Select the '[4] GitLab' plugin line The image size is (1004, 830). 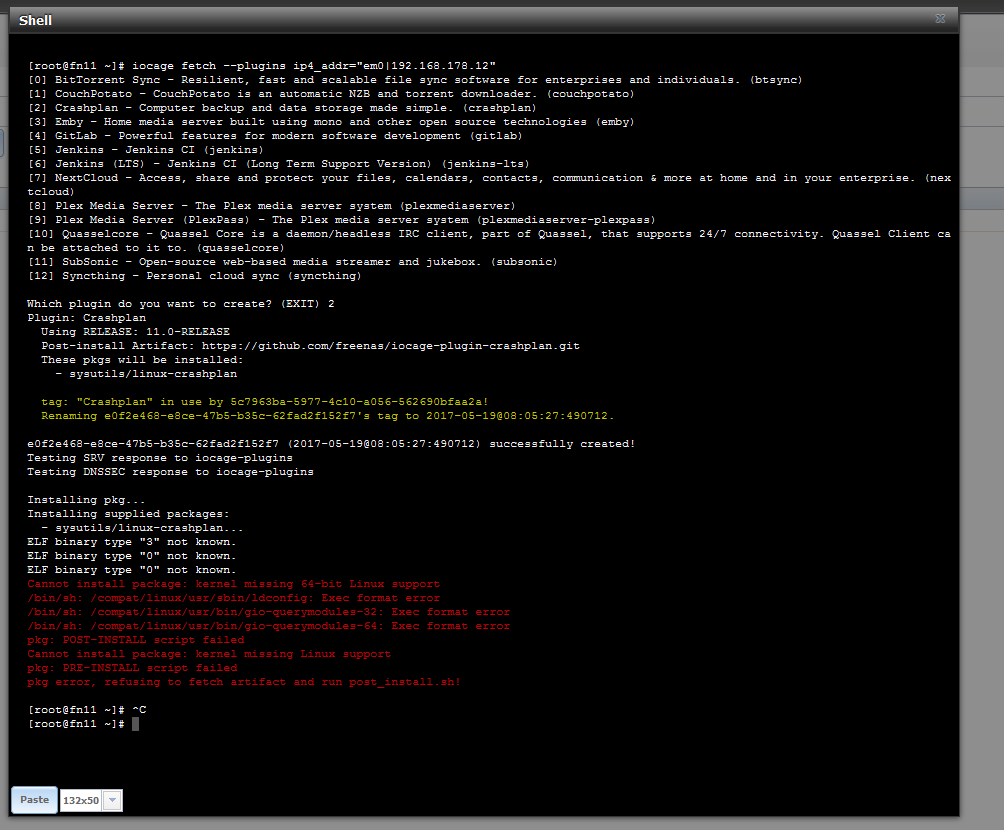[275, 136]
